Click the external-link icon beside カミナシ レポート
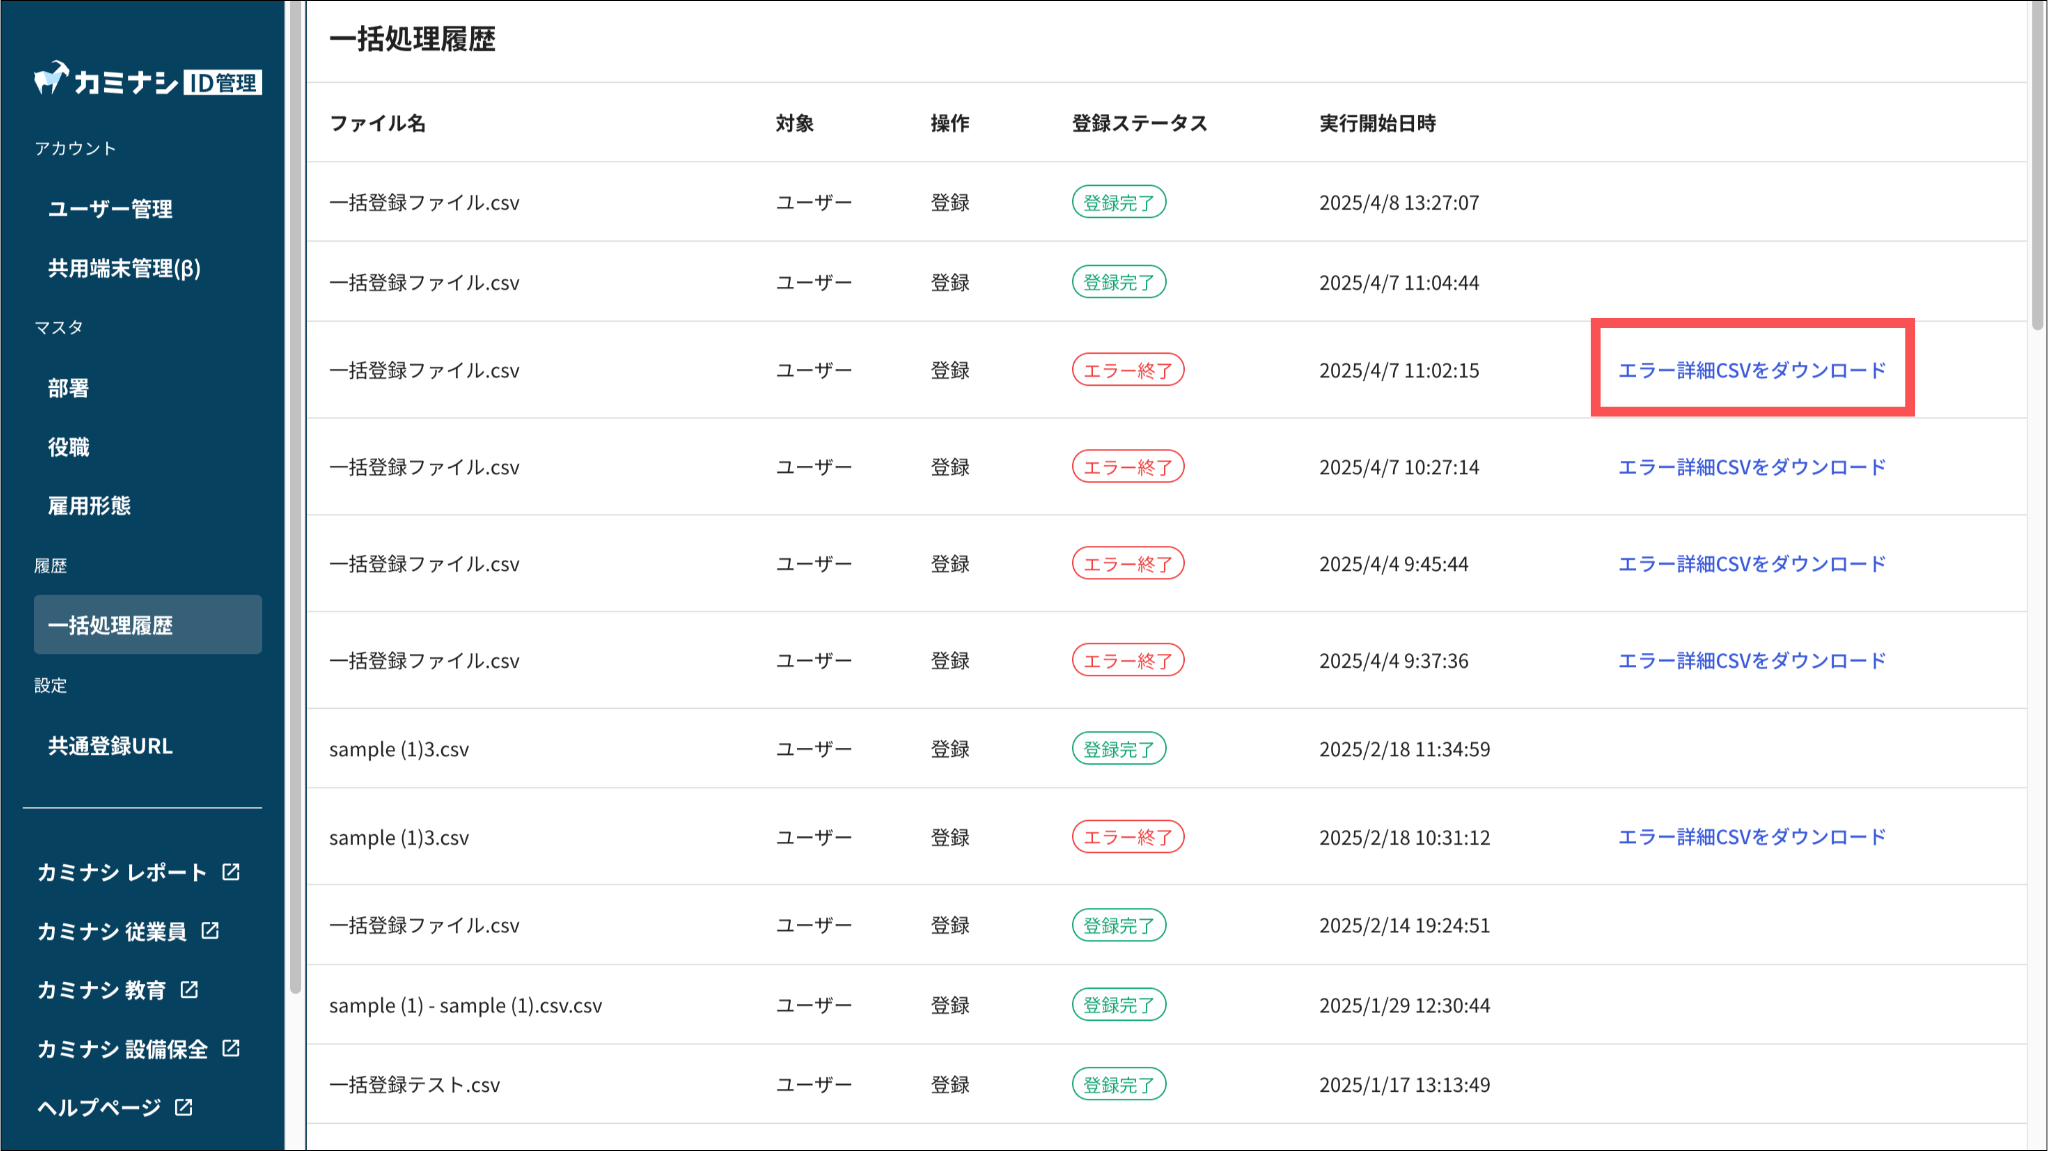The image size is (2048, 1151). [231, 872]
